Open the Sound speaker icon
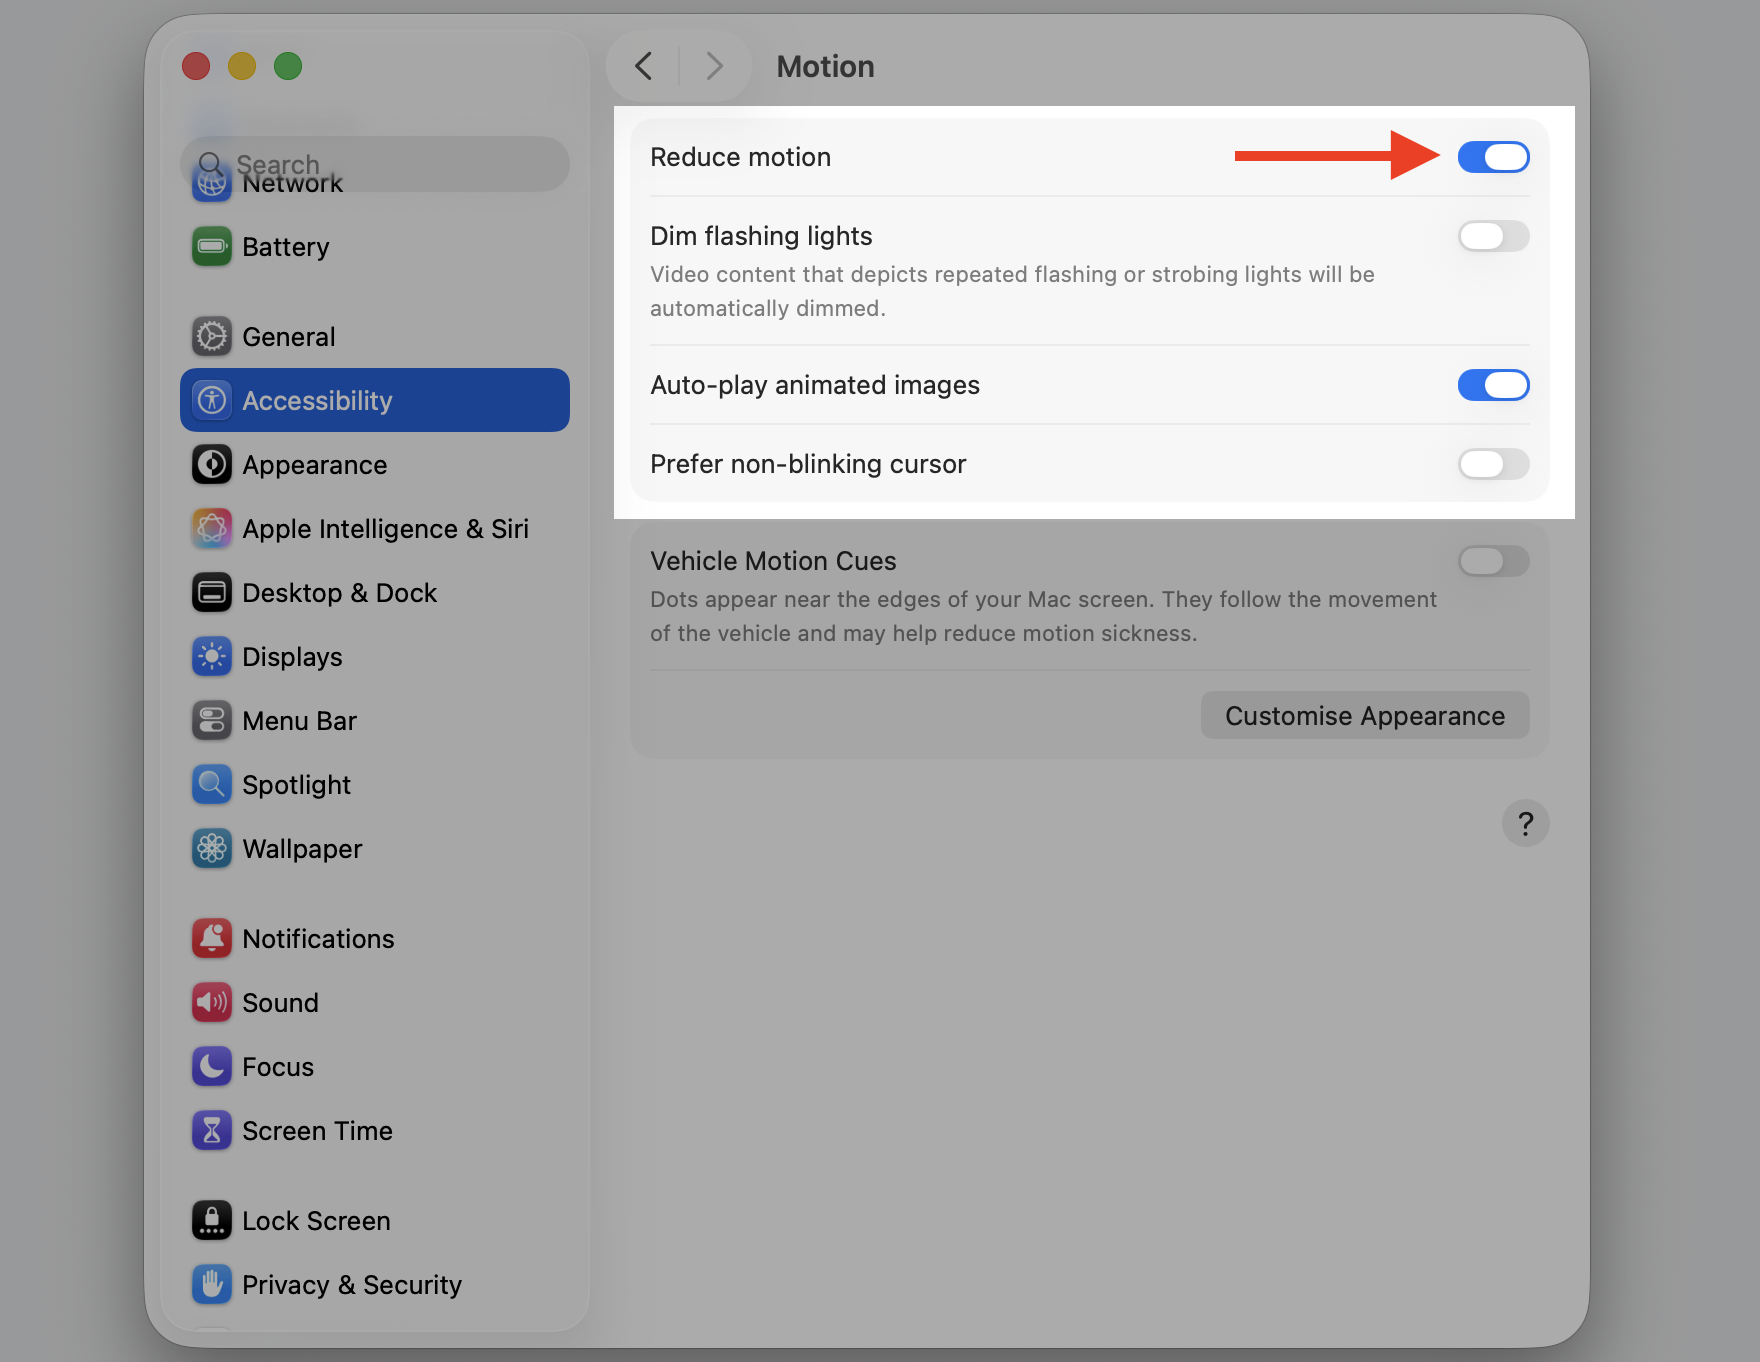 (212, 1002)
